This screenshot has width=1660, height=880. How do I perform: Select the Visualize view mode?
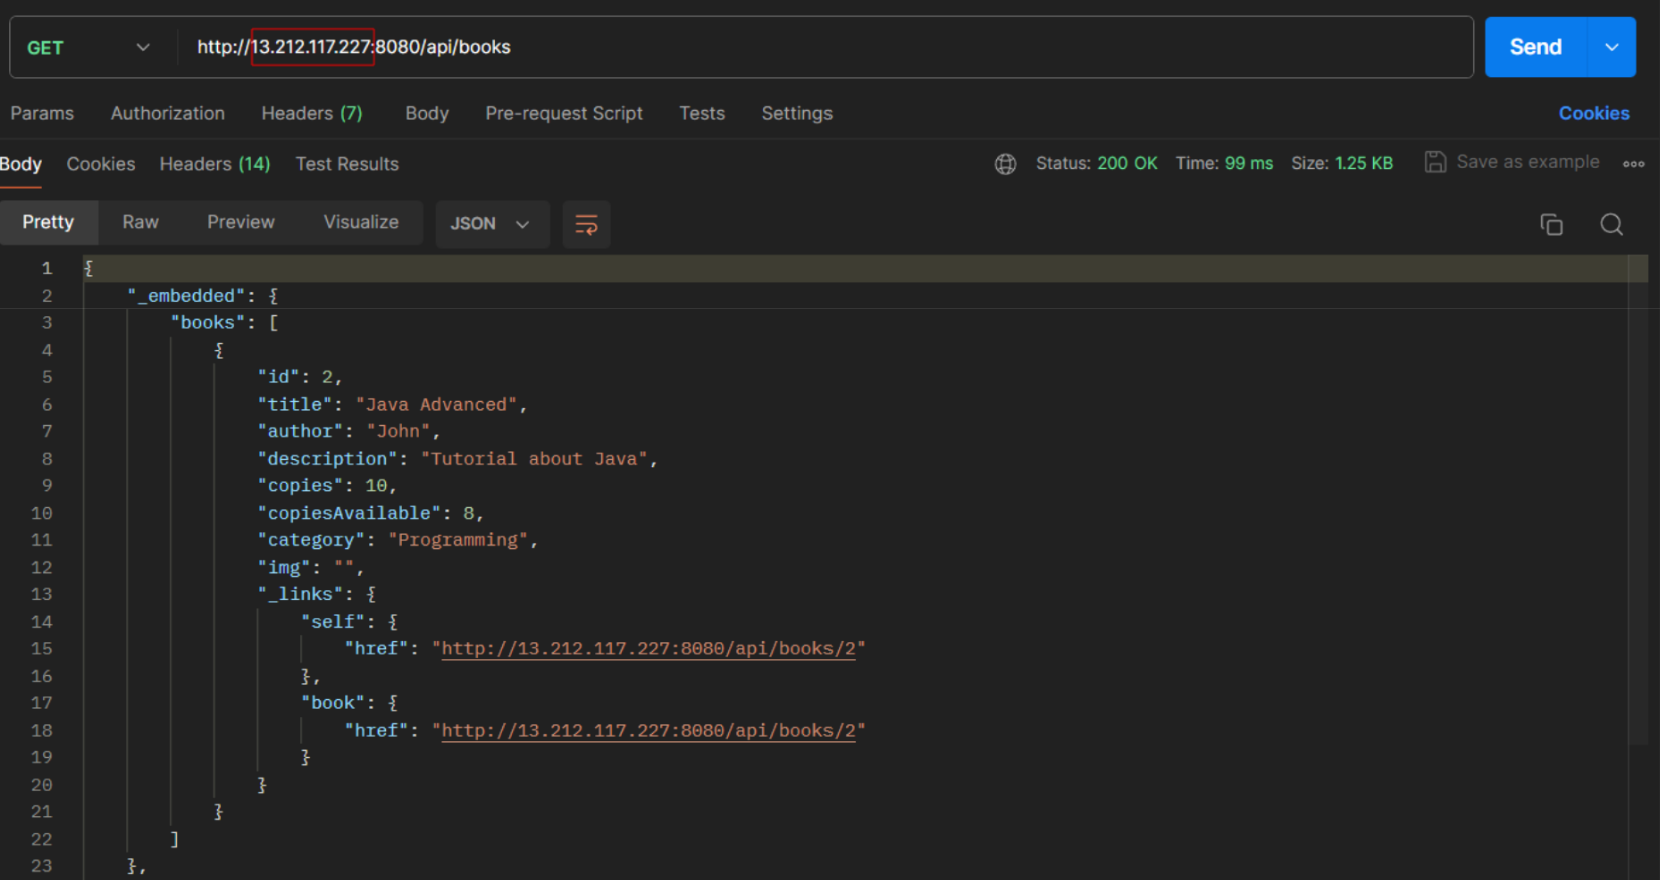361,222
